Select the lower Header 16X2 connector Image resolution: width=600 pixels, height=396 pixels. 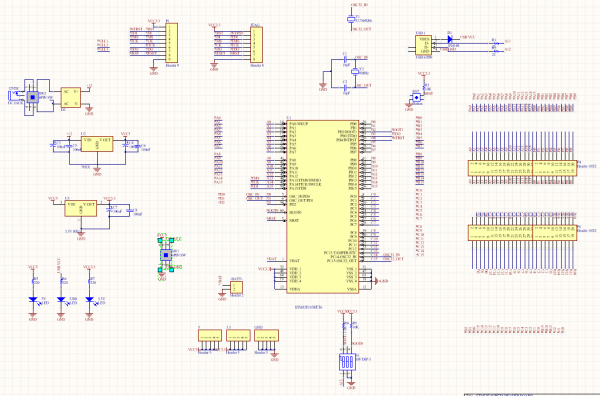(x=522, y=233)
